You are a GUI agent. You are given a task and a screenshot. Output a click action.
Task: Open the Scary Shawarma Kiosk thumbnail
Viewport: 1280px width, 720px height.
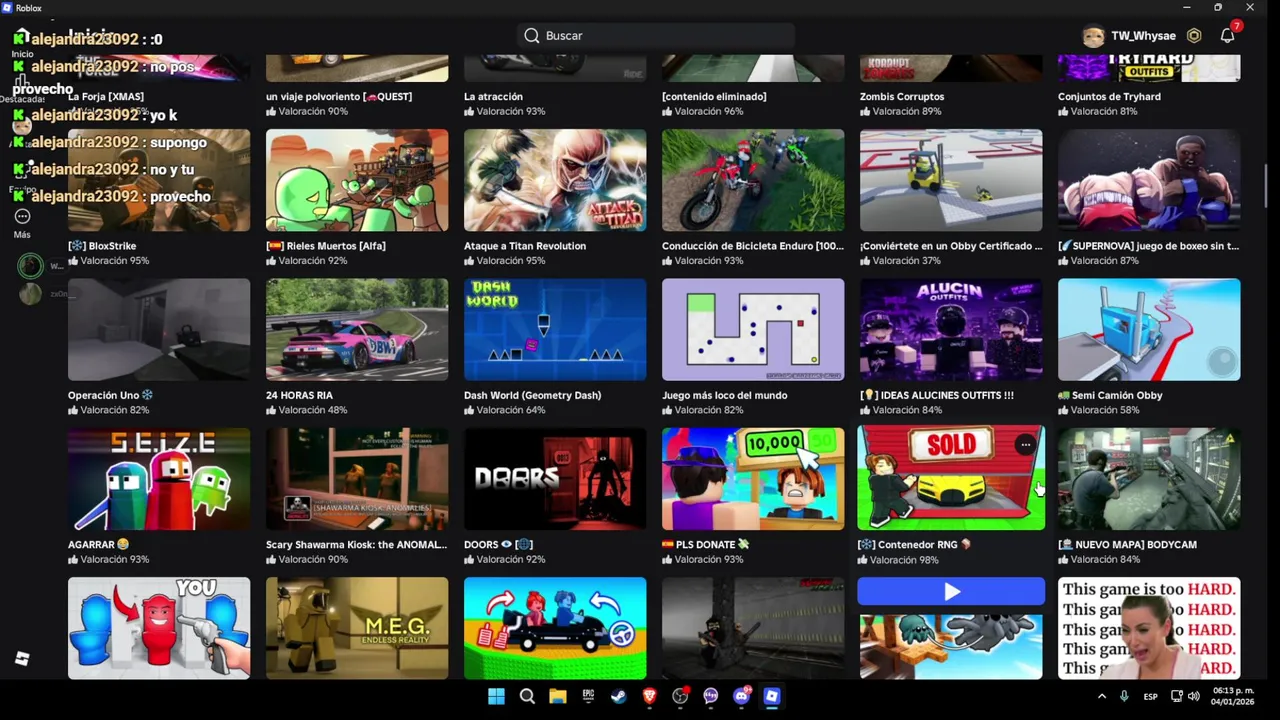tap(357, 479)
